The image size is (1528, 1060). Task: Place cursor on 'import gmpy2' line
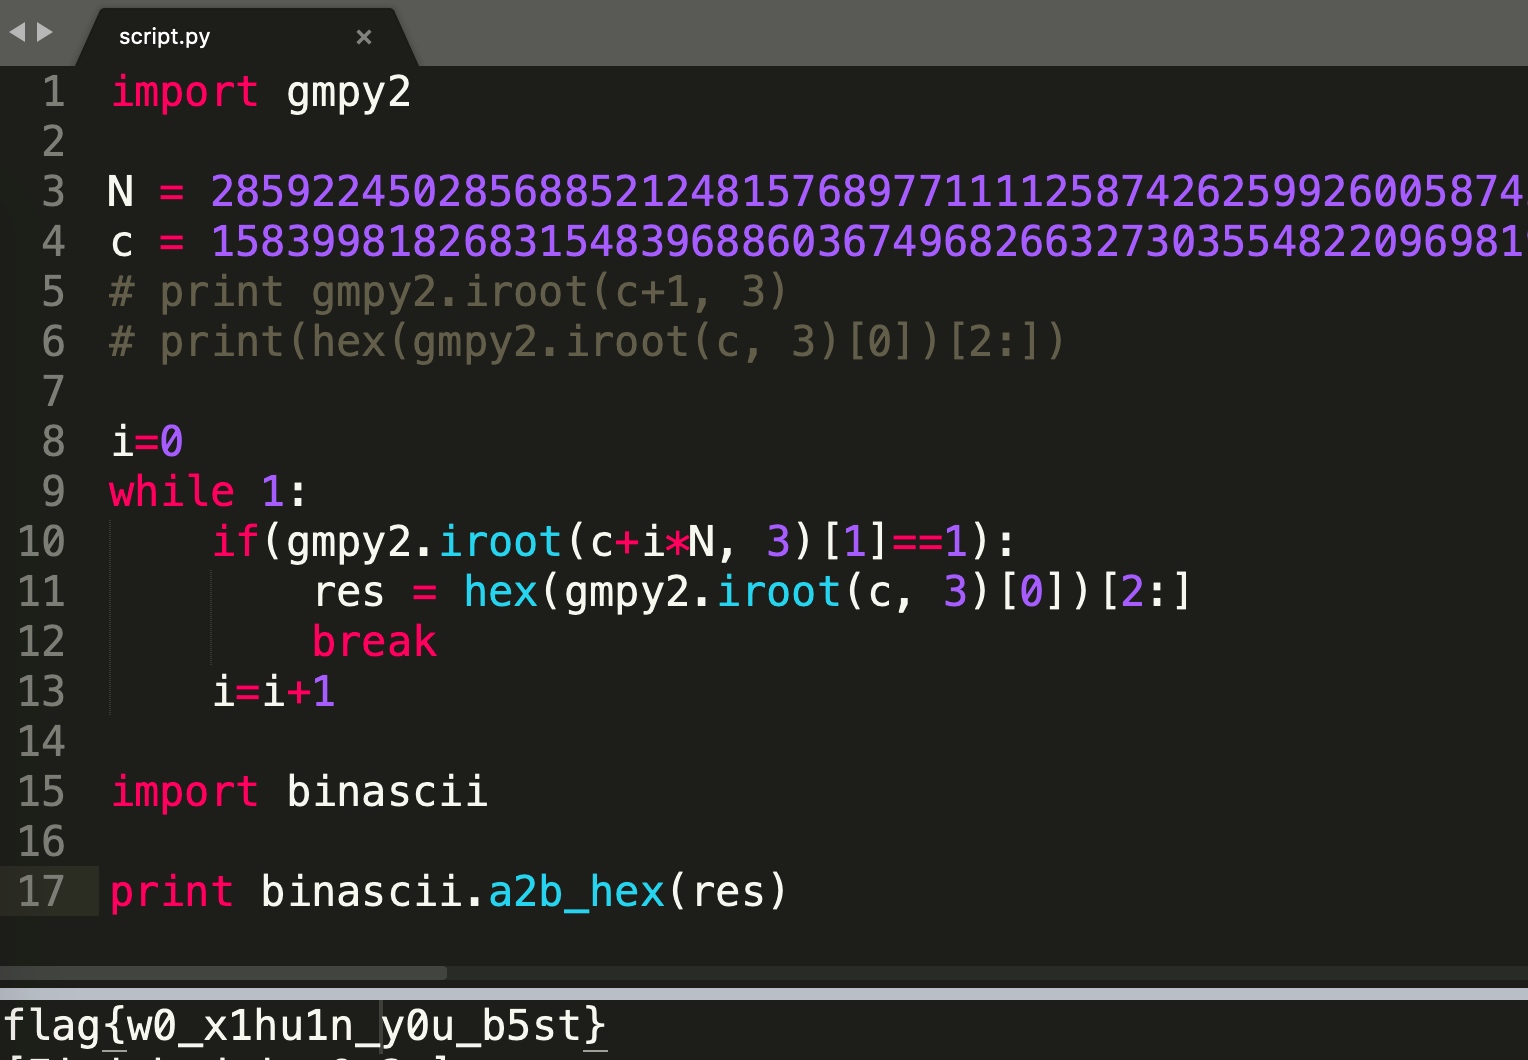260,93
